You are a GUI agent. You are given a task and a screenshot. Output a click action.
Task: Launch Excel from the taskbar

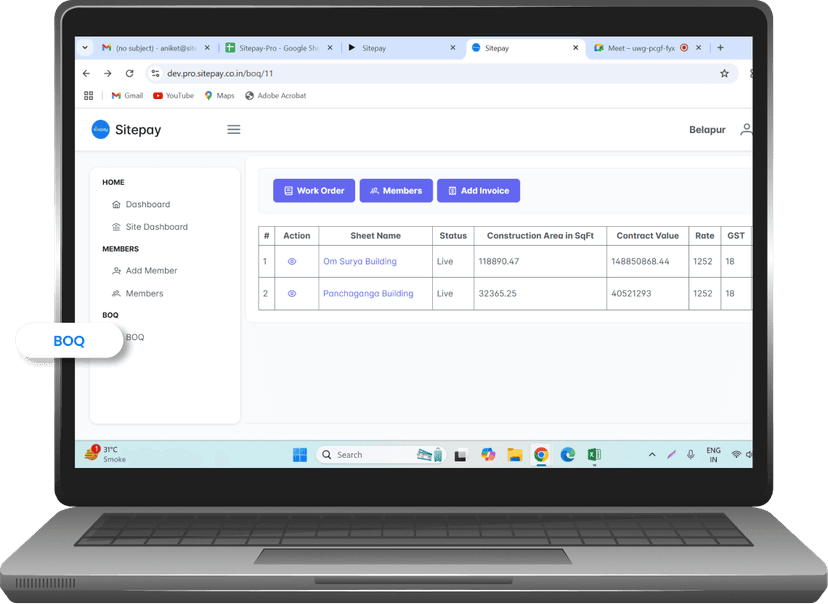click(x=594, y=455)
